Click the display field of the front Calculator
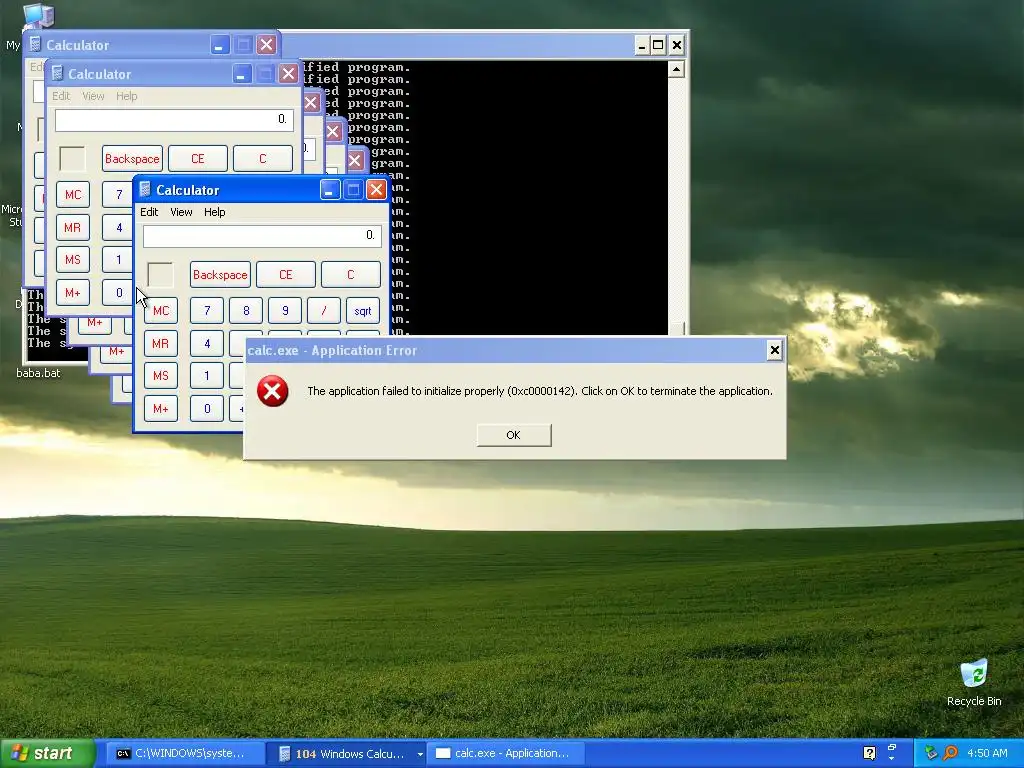 (x=262, y=236)
